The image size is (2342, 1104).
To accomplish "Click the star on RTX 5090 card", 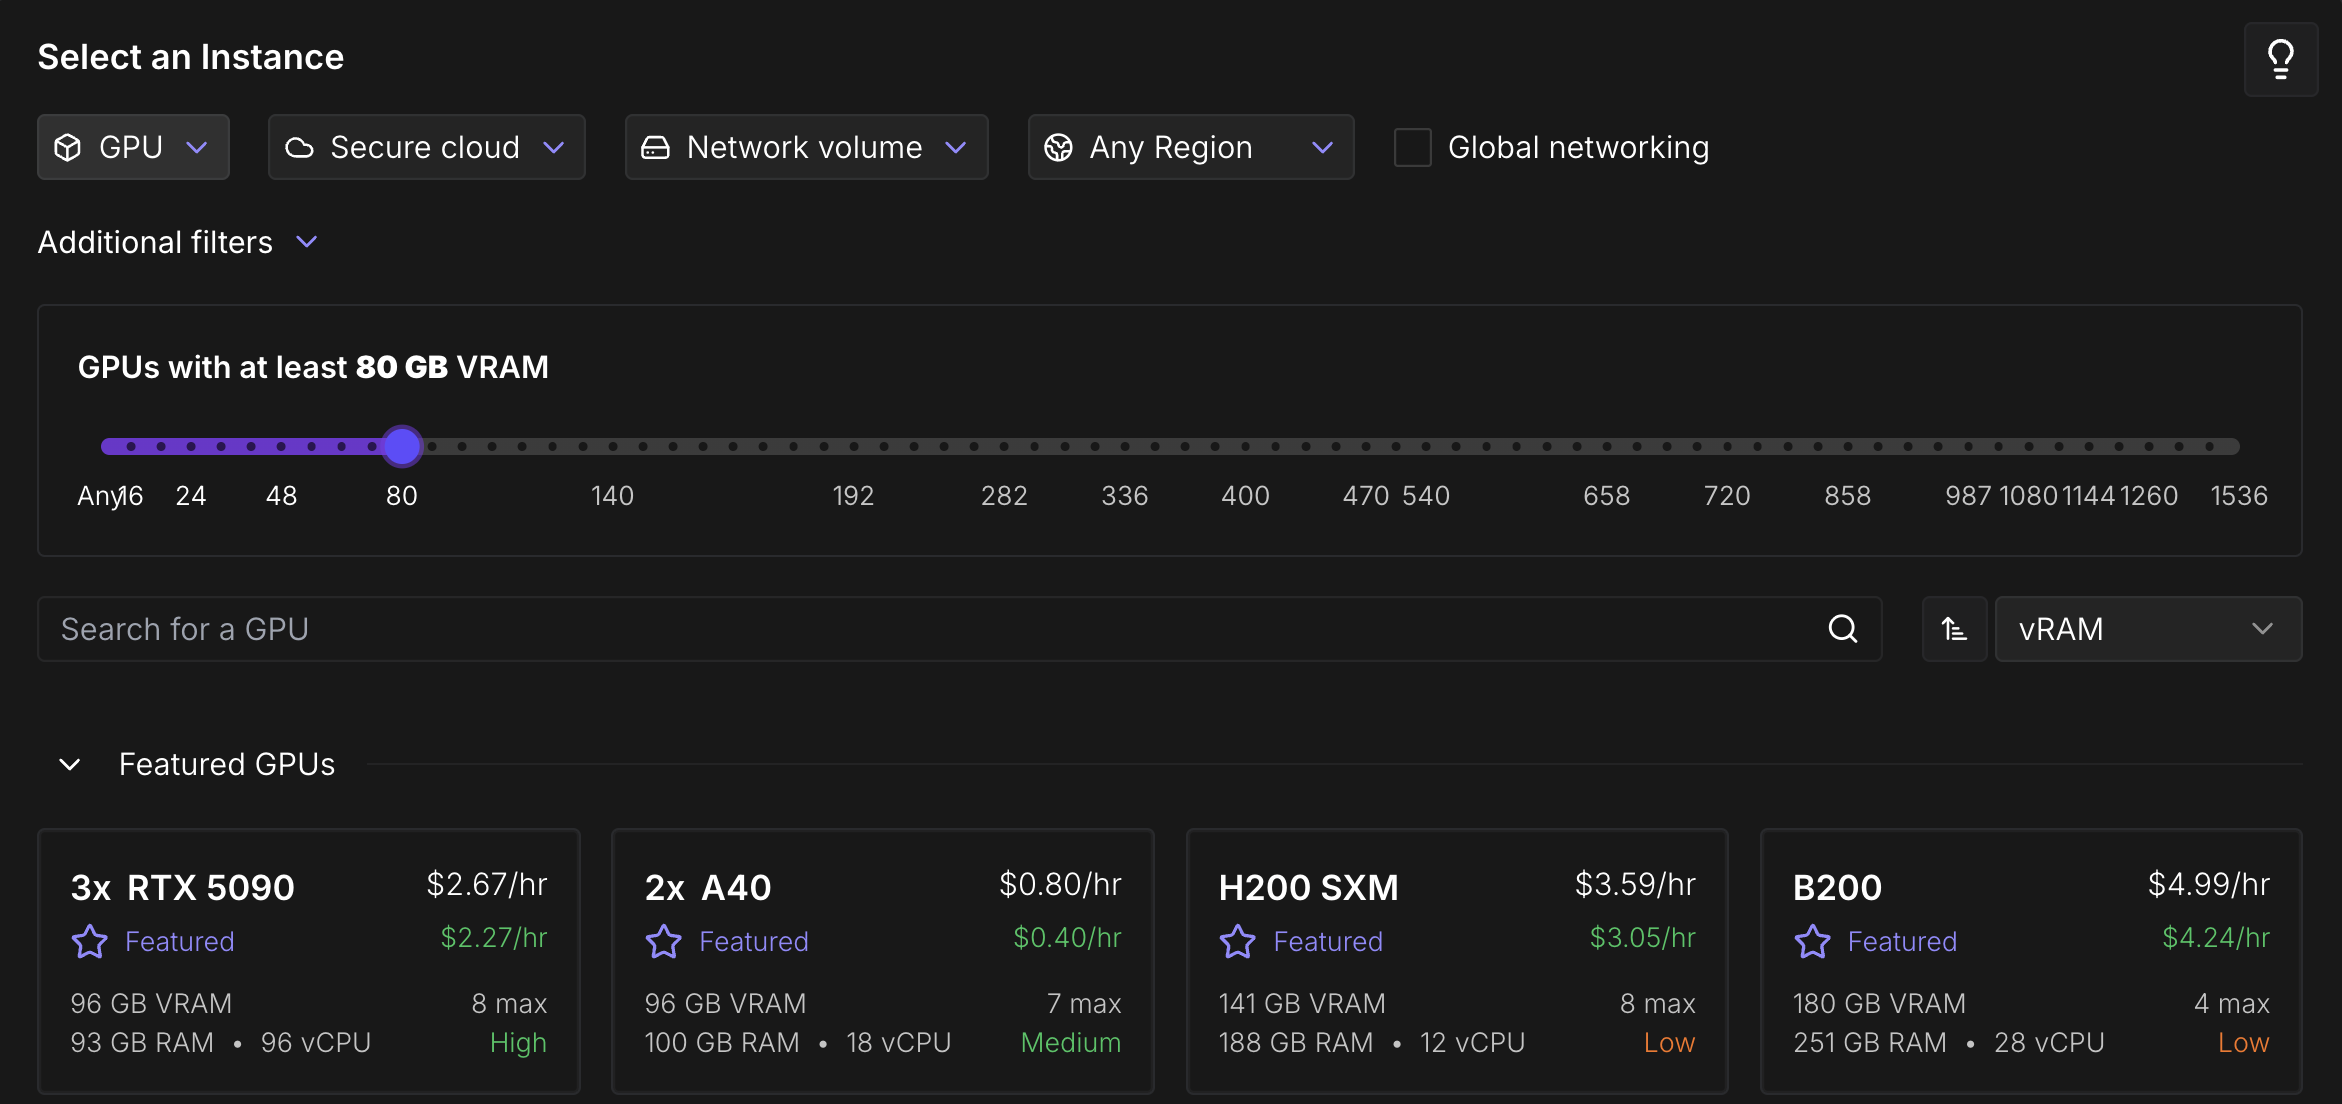I will [90, 941].
